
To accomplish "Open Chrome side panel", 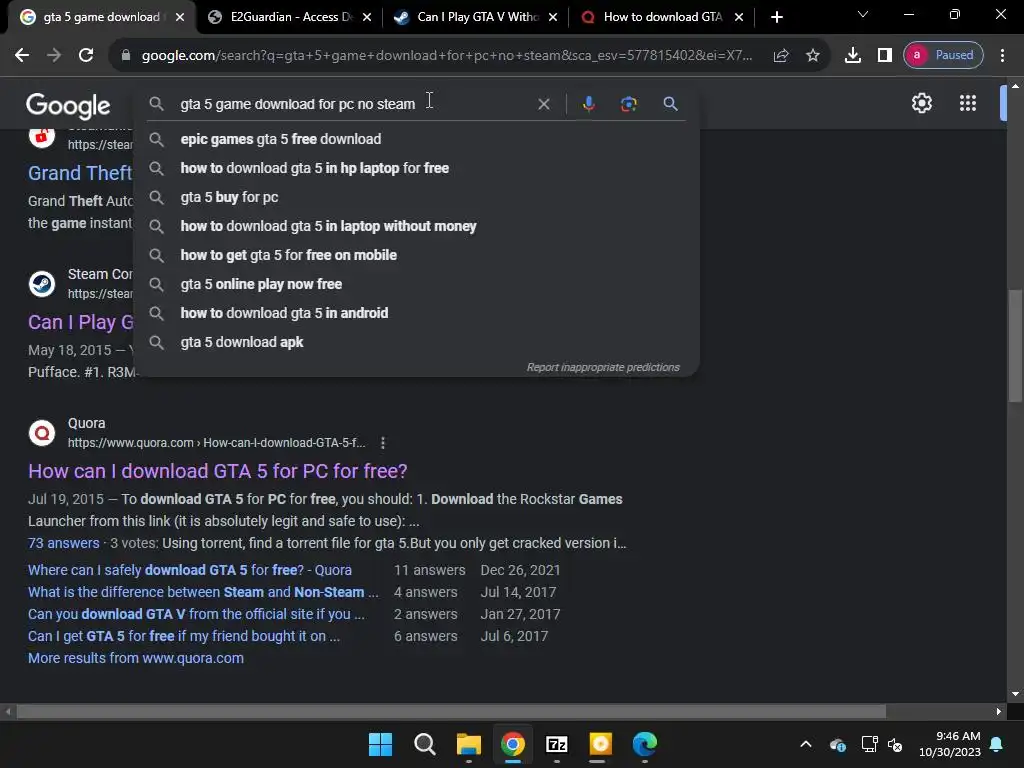I will click(x=884, y=56).
